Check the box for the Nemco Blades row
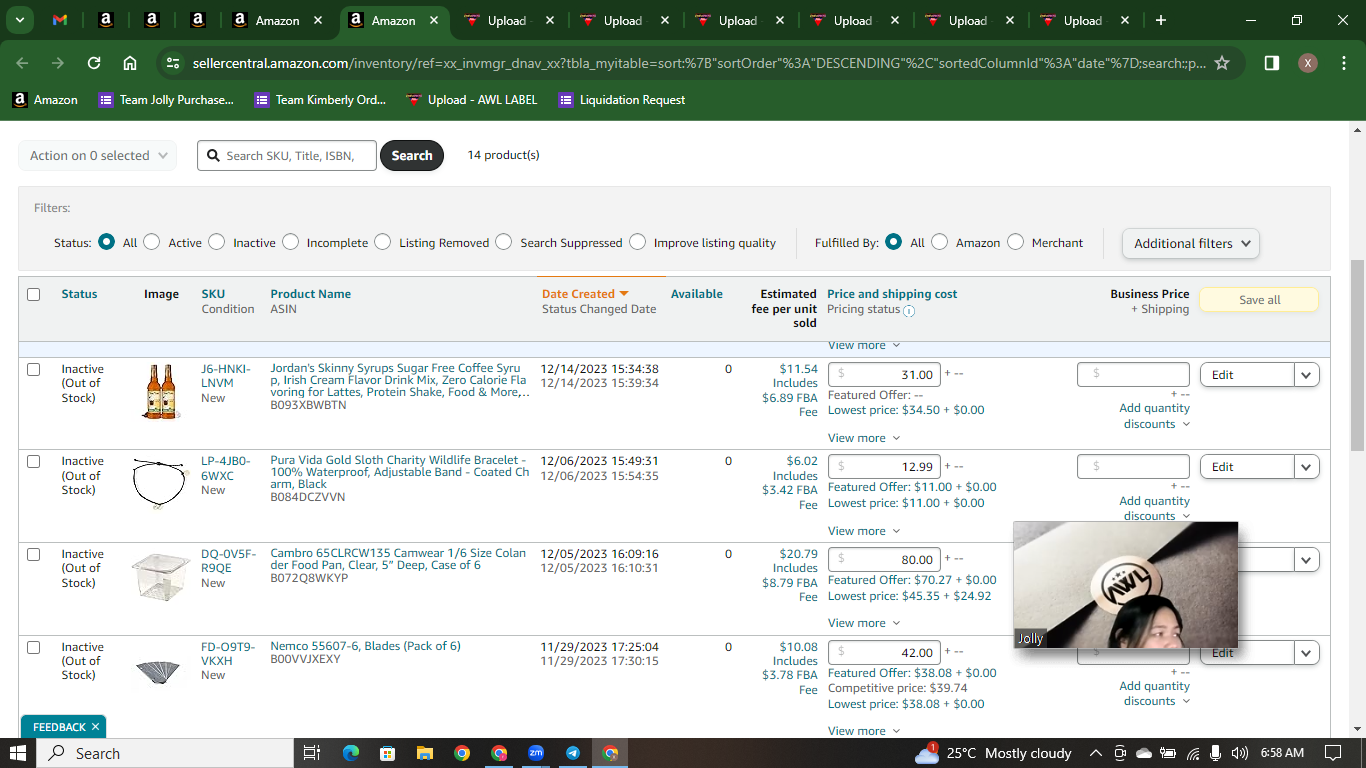This screenshot has width=1366, height=768. 33,647
